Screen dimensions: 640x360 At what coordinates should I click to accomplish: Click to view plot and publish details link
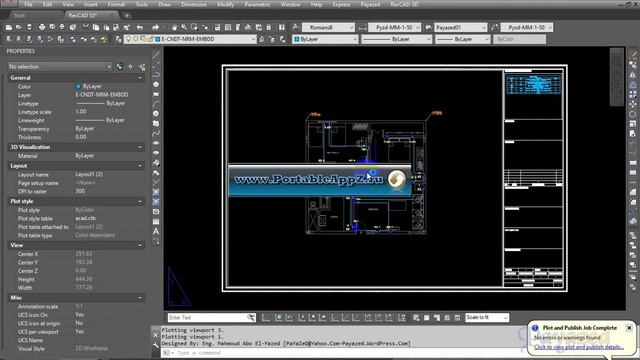click(579, 347)
